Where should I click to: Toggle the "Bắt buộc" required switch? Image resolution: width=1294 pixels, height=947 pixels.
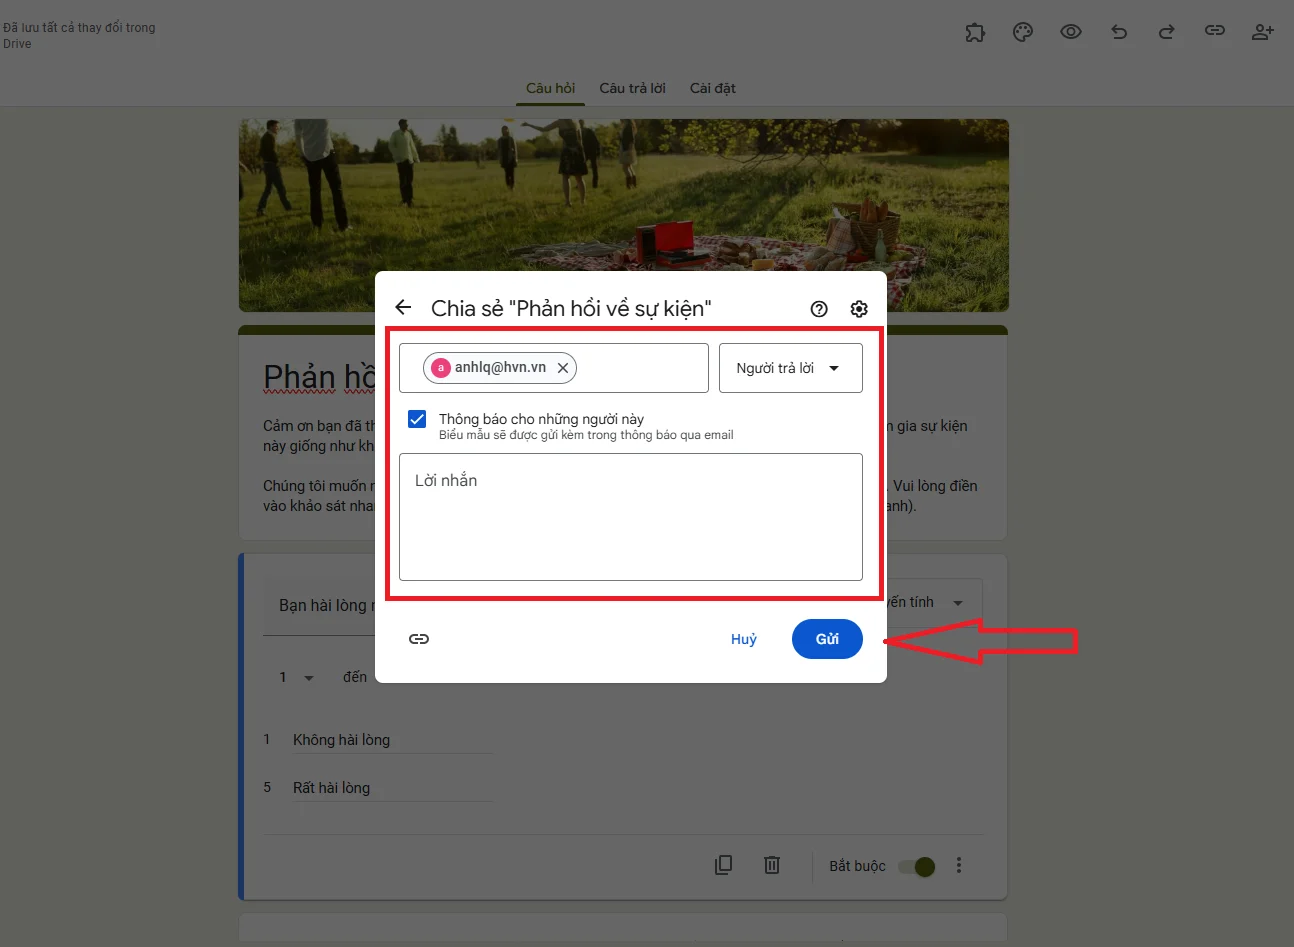(x=916, y=866)
